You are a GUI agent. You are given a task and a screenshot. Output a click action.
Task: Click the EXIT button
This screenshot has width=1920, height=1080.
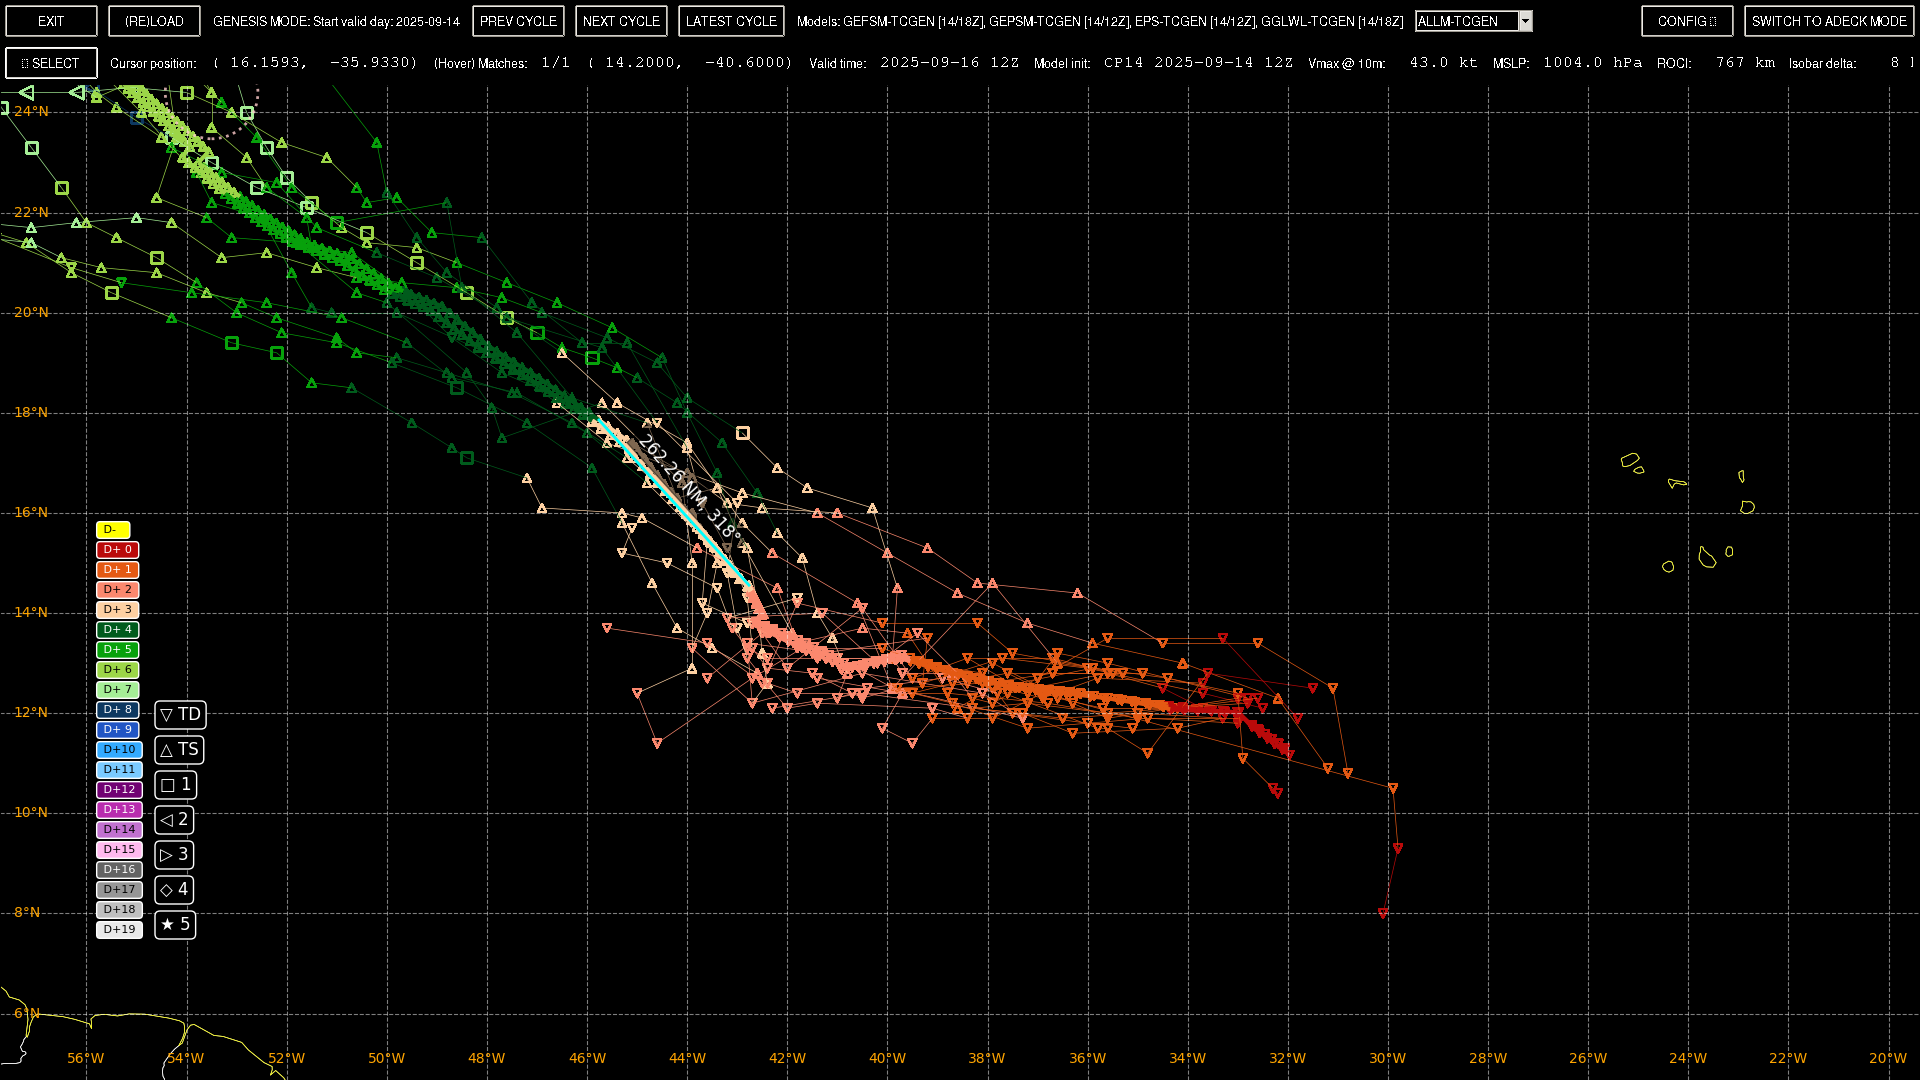pos(51,21)
